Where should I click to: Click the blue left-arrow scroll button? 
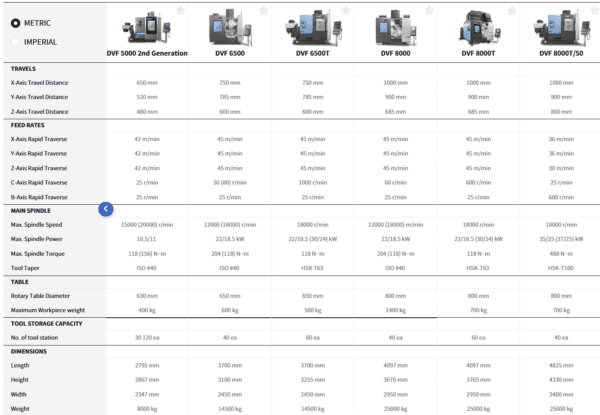pos(106,209)
